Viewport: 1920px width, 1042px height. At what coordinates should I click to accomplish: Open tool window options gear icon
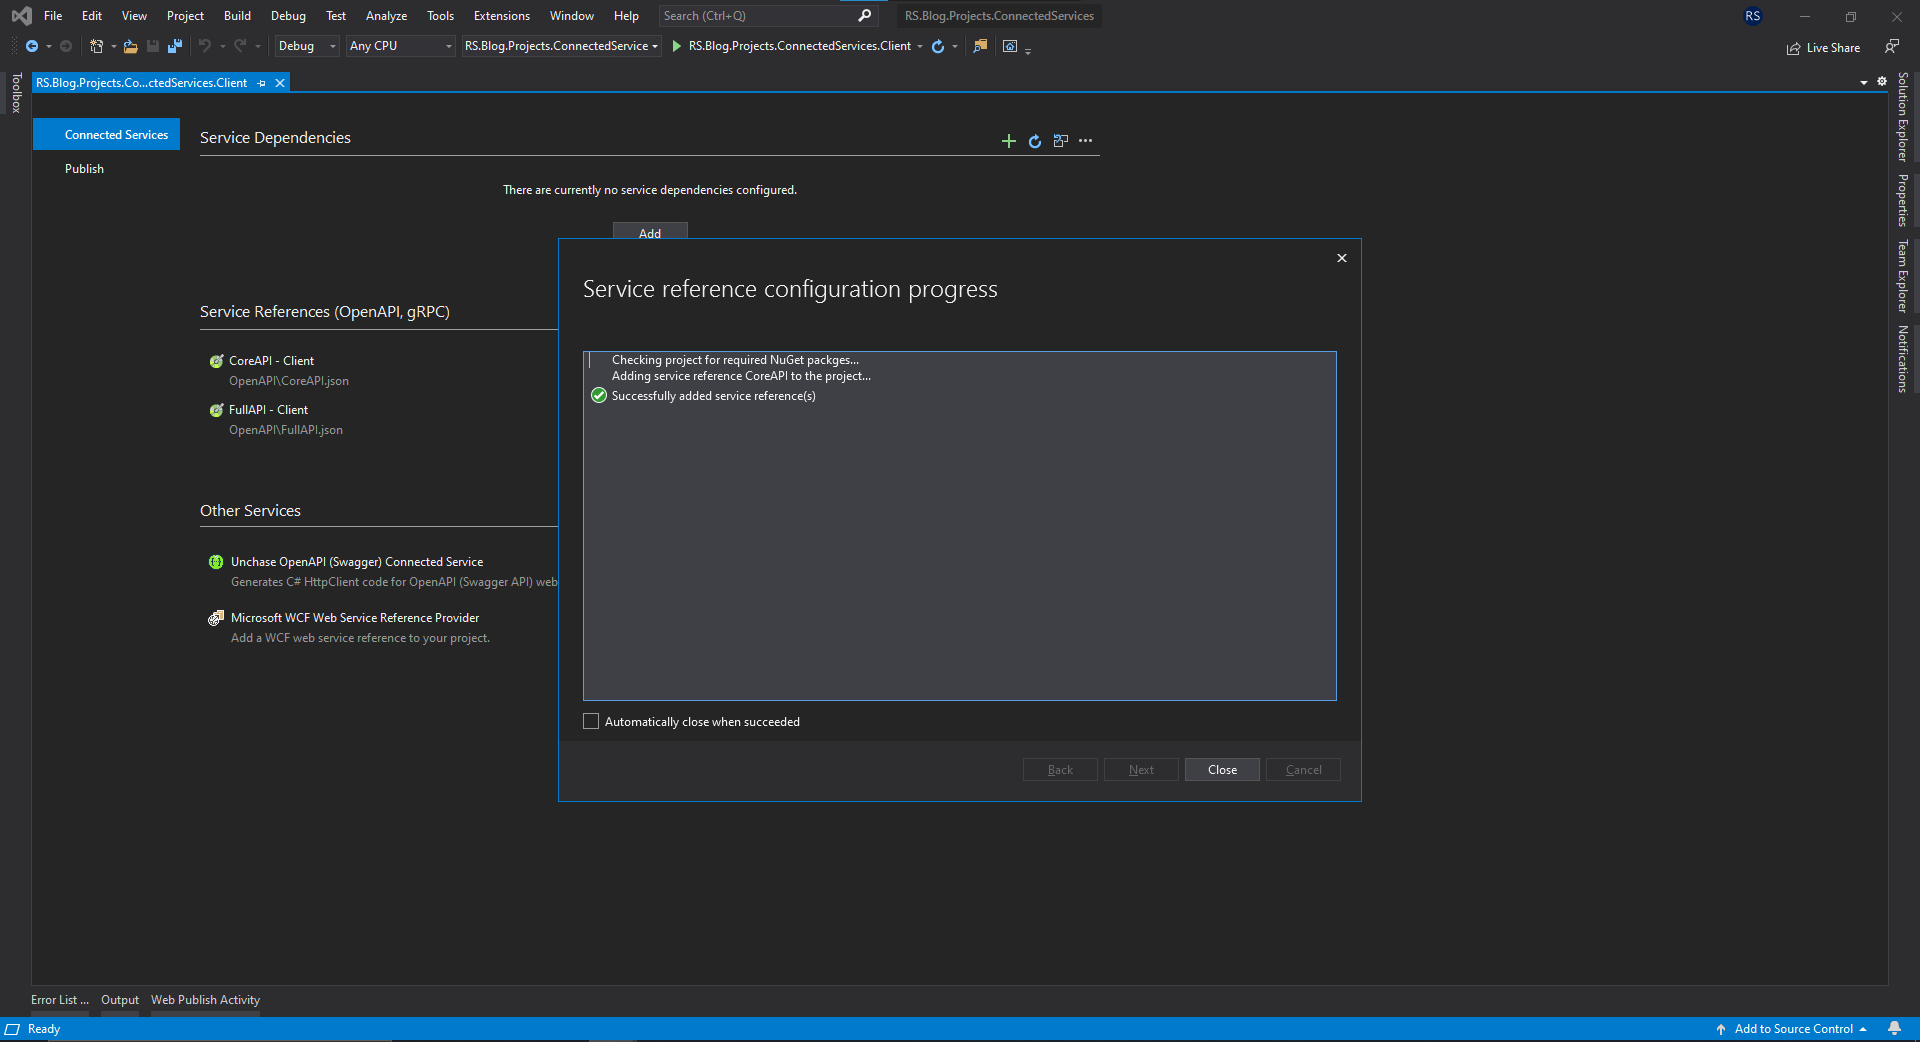pos(1882,82)
